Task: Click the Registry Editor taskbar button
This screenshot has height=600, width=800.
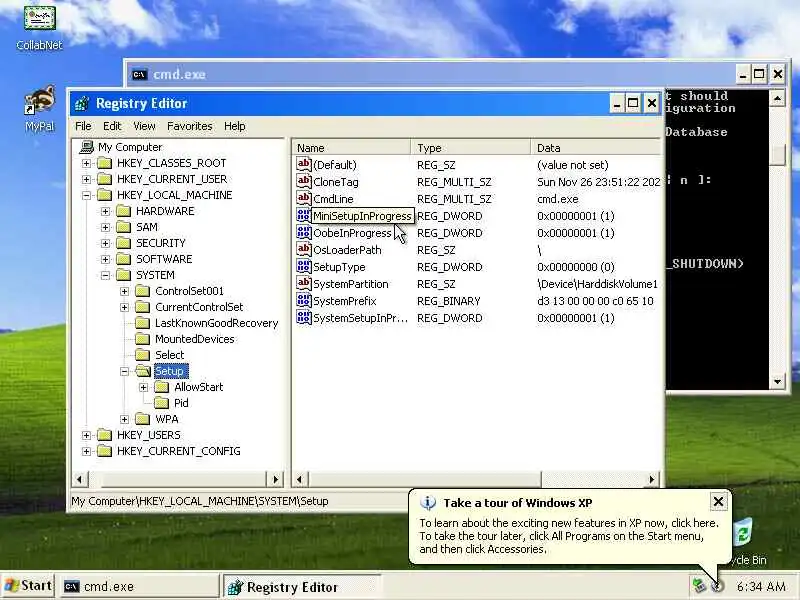Action: [302, 587]
